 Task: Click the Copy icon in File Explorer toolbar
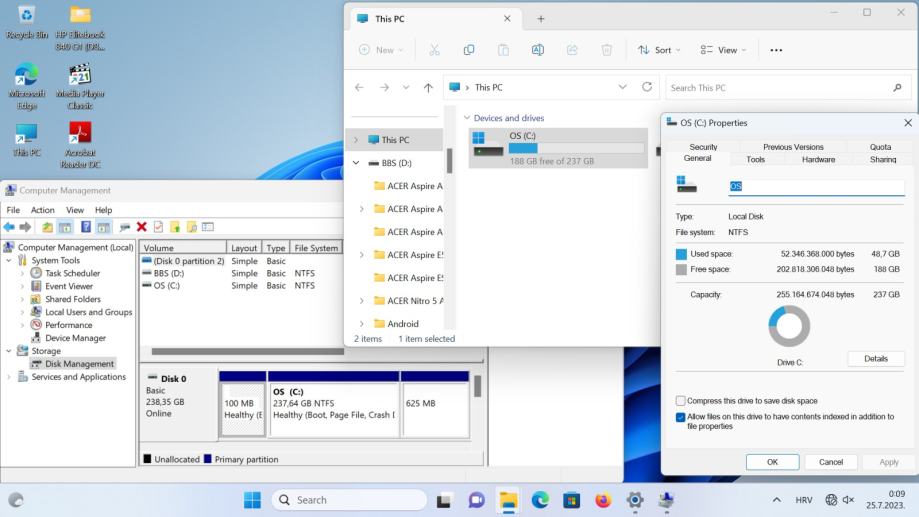click(x=469, y=50)
